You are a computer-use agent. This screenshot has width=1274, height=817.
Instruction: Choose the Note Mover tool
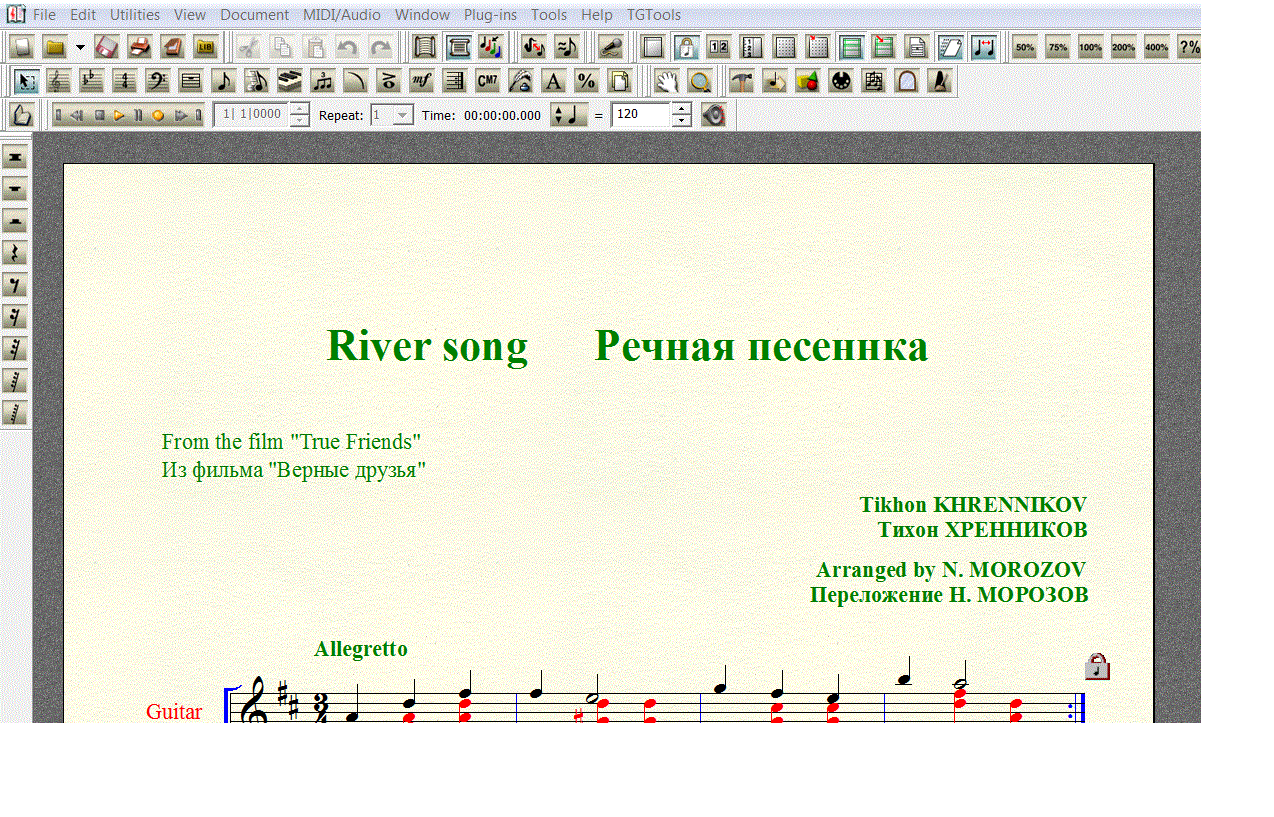click(x=775, y=81)
